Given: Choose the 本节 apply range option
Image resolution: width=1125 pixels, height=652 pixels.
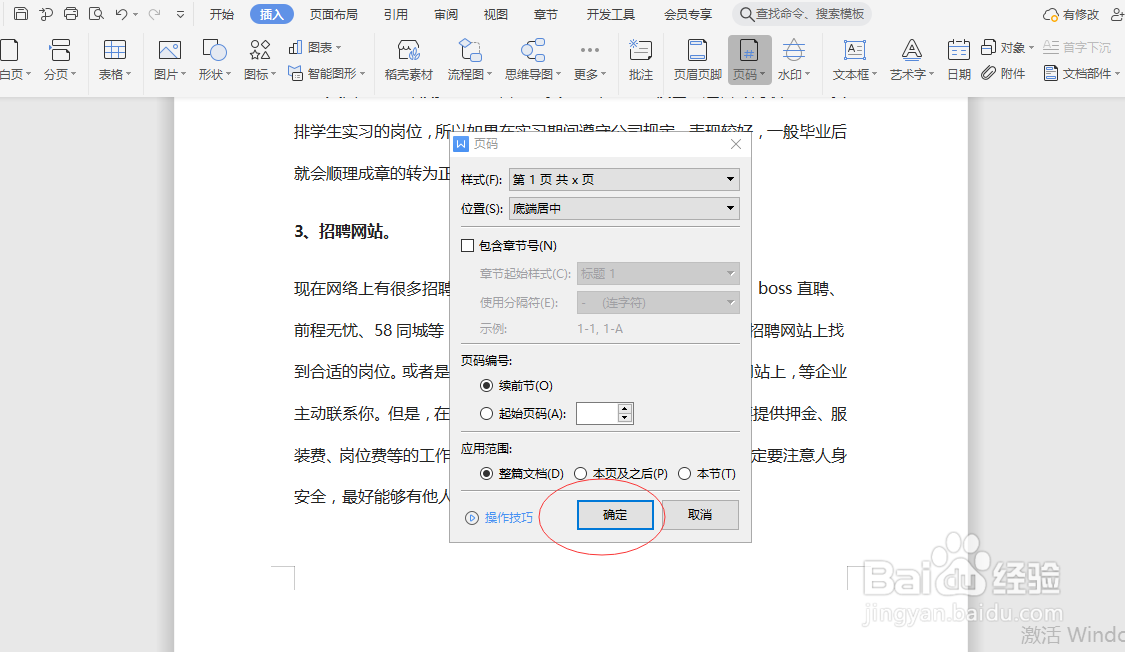Looking at the screenshot, I should [x=683, y=473].
